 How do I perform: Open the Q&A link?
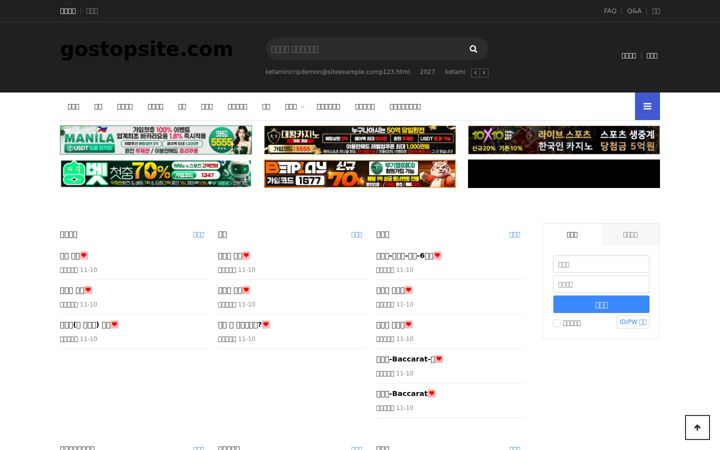pos(634,11)
